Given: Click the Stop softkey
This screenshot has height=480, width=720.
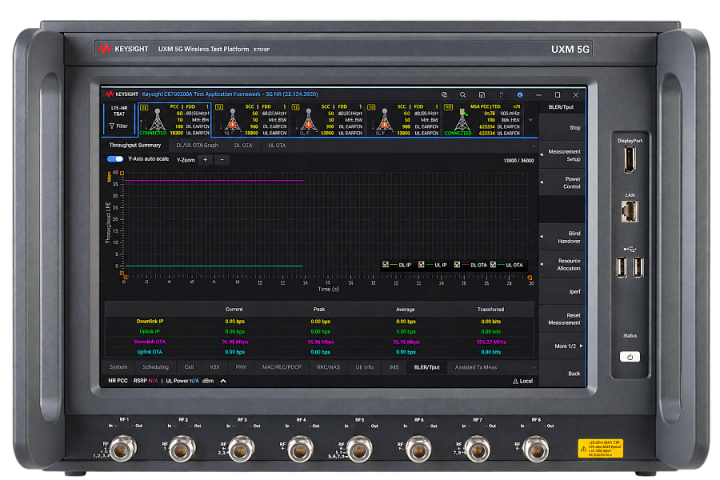Looking at the screenshot, I should 562,128.
